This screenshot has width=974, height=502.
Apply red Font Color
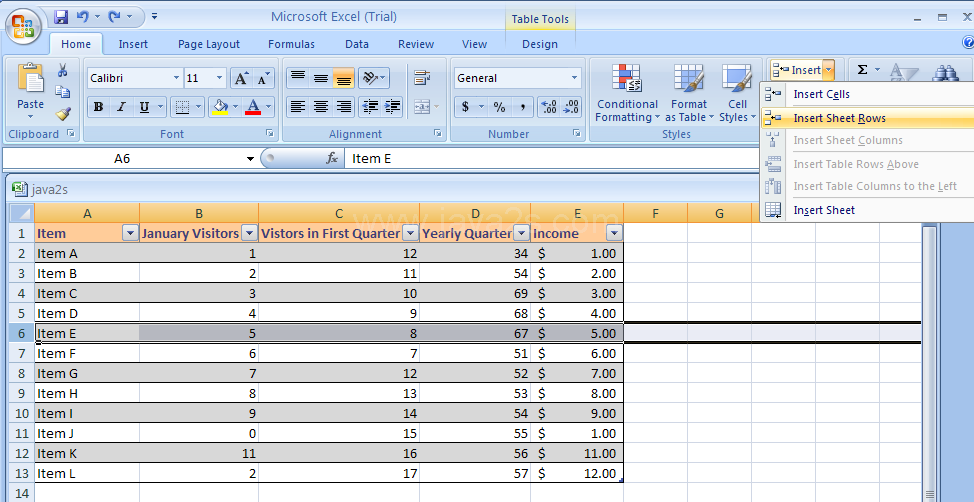253,107
